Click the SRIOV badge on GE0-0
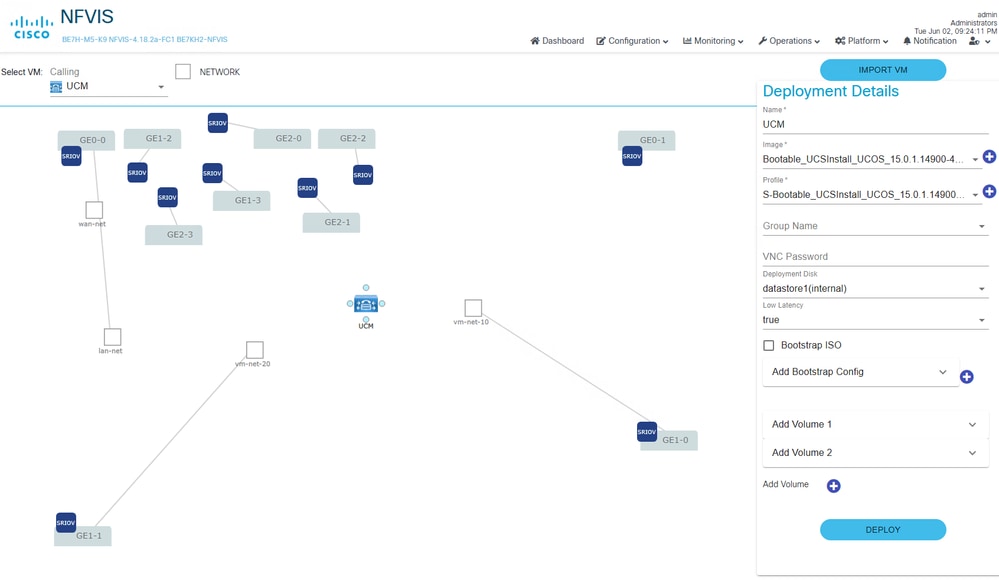Image resolution: width=999 pixels, height=580 pixels. click(x=71, y=156)
